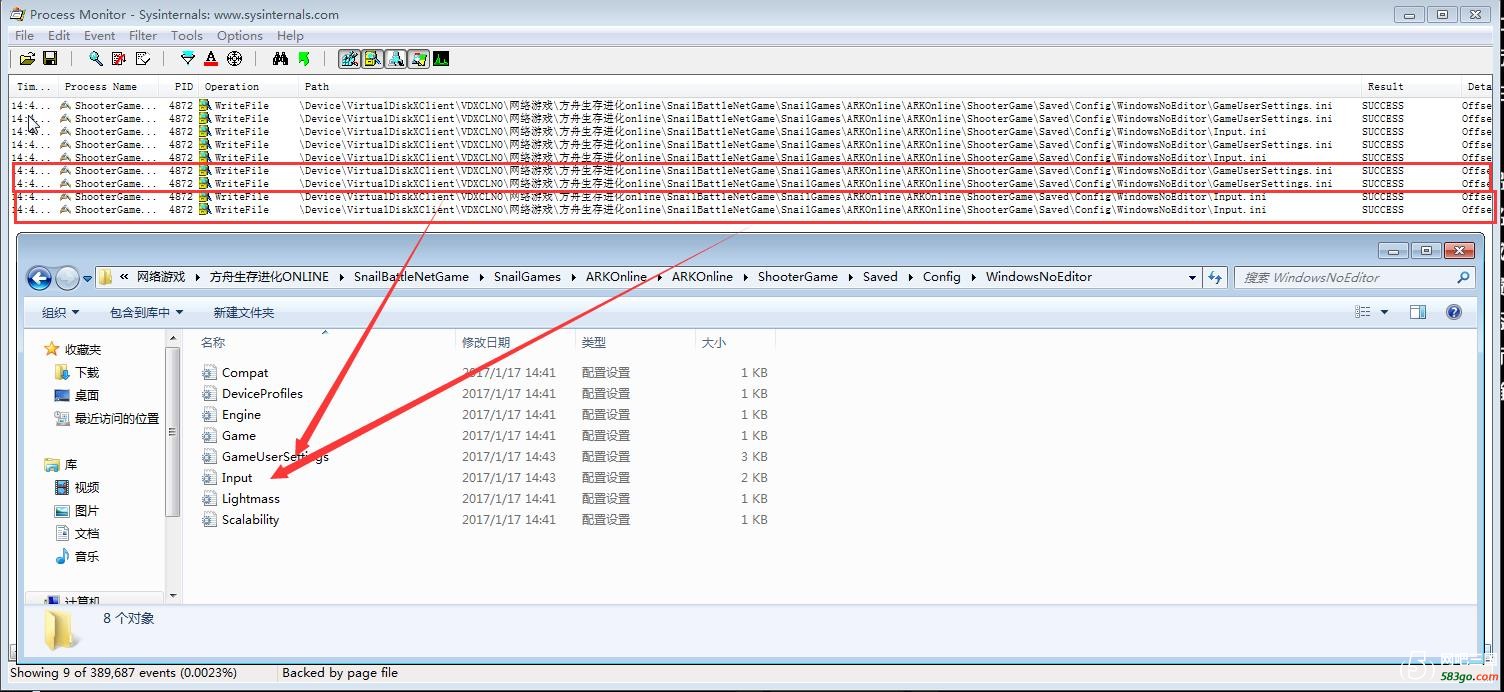Expand the arrow after Config breadcrumb
The image size is (1504, 692).
coord(973,277)
